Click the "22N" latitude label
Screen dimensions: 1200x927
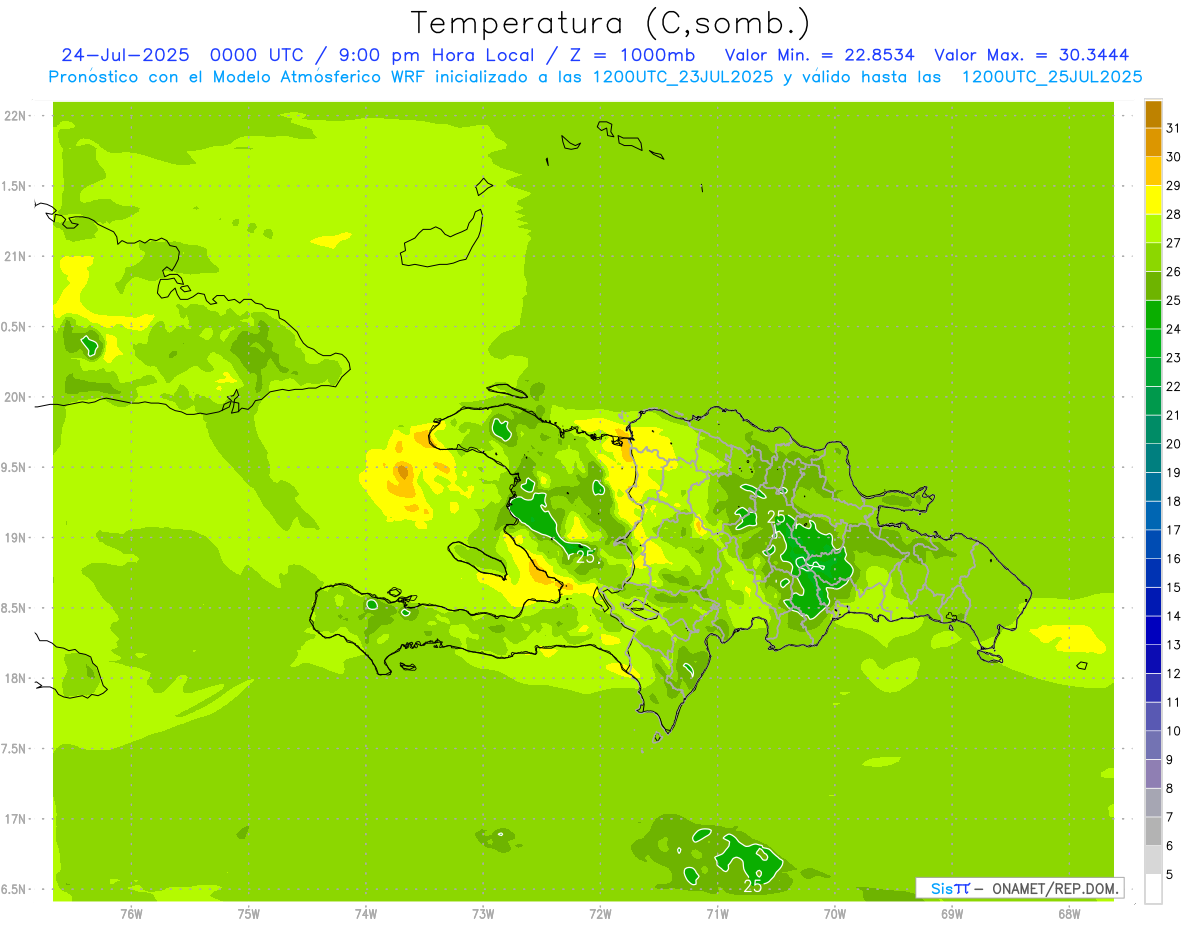point(16,115)
